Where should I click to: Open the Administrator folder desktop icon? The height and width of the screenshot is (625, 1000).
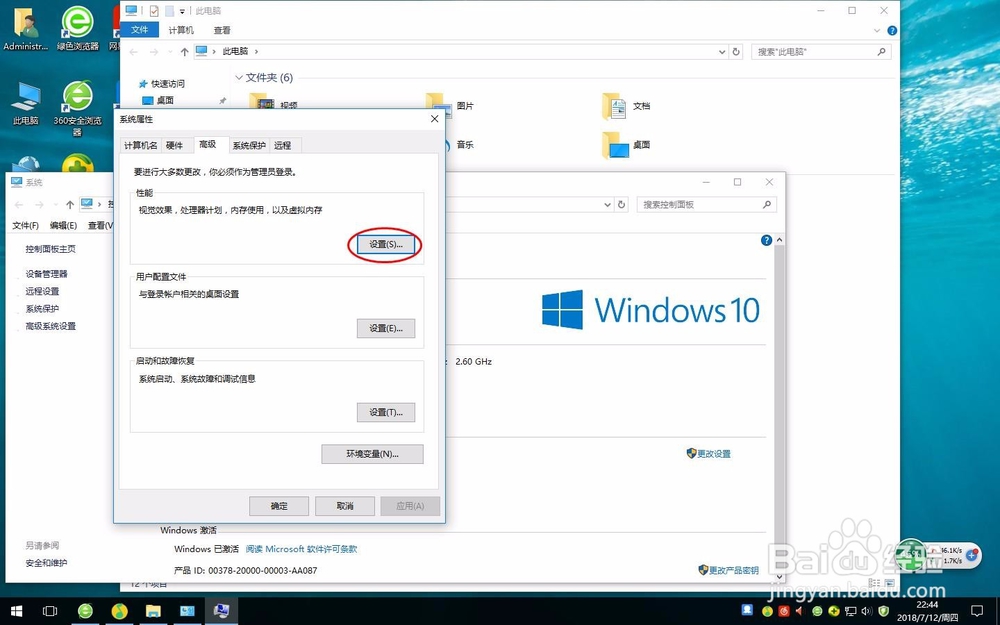(x=26, y=28)
